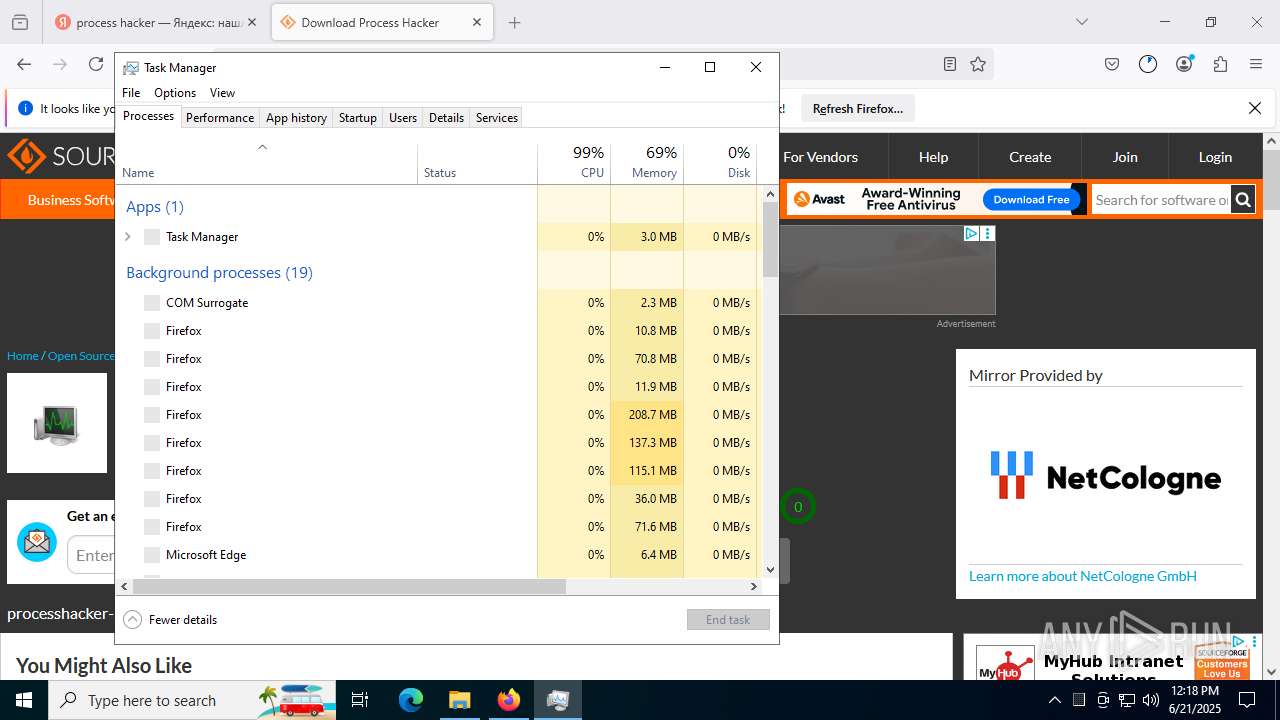Bookmark this page with star icon

click(978, 64)
